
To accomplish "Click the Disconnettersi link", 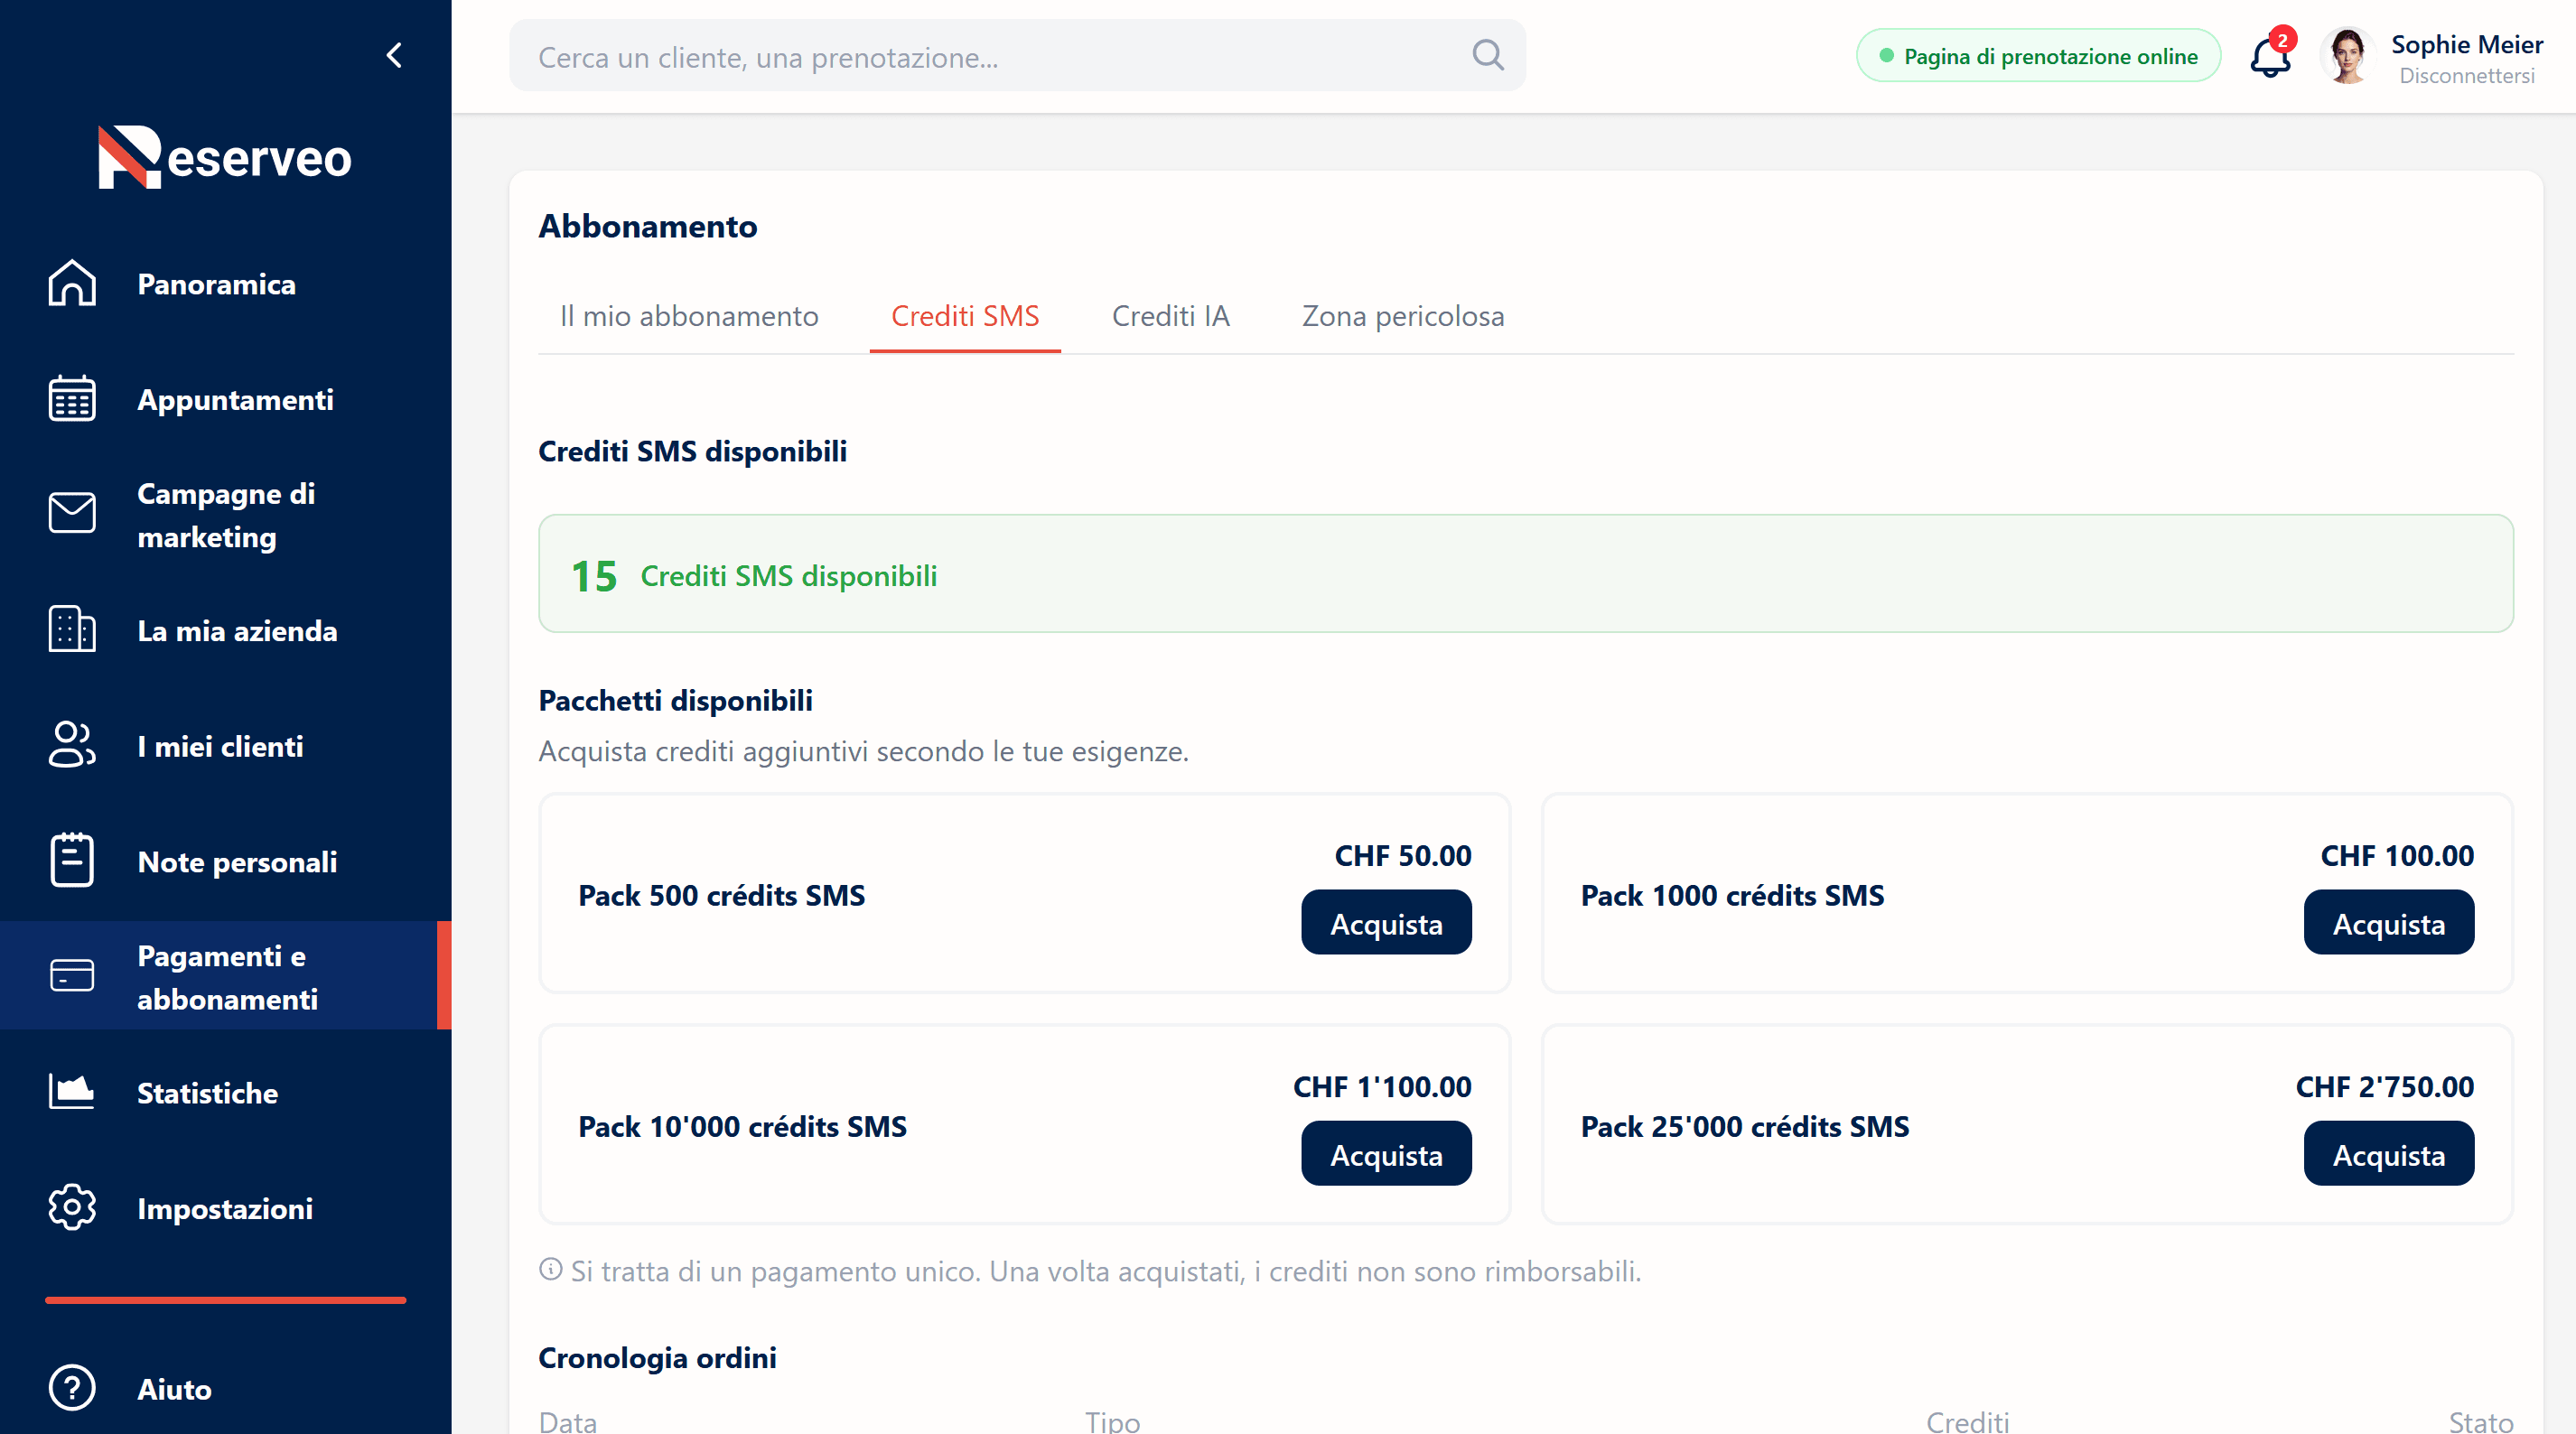I will tap(2467, 76).
